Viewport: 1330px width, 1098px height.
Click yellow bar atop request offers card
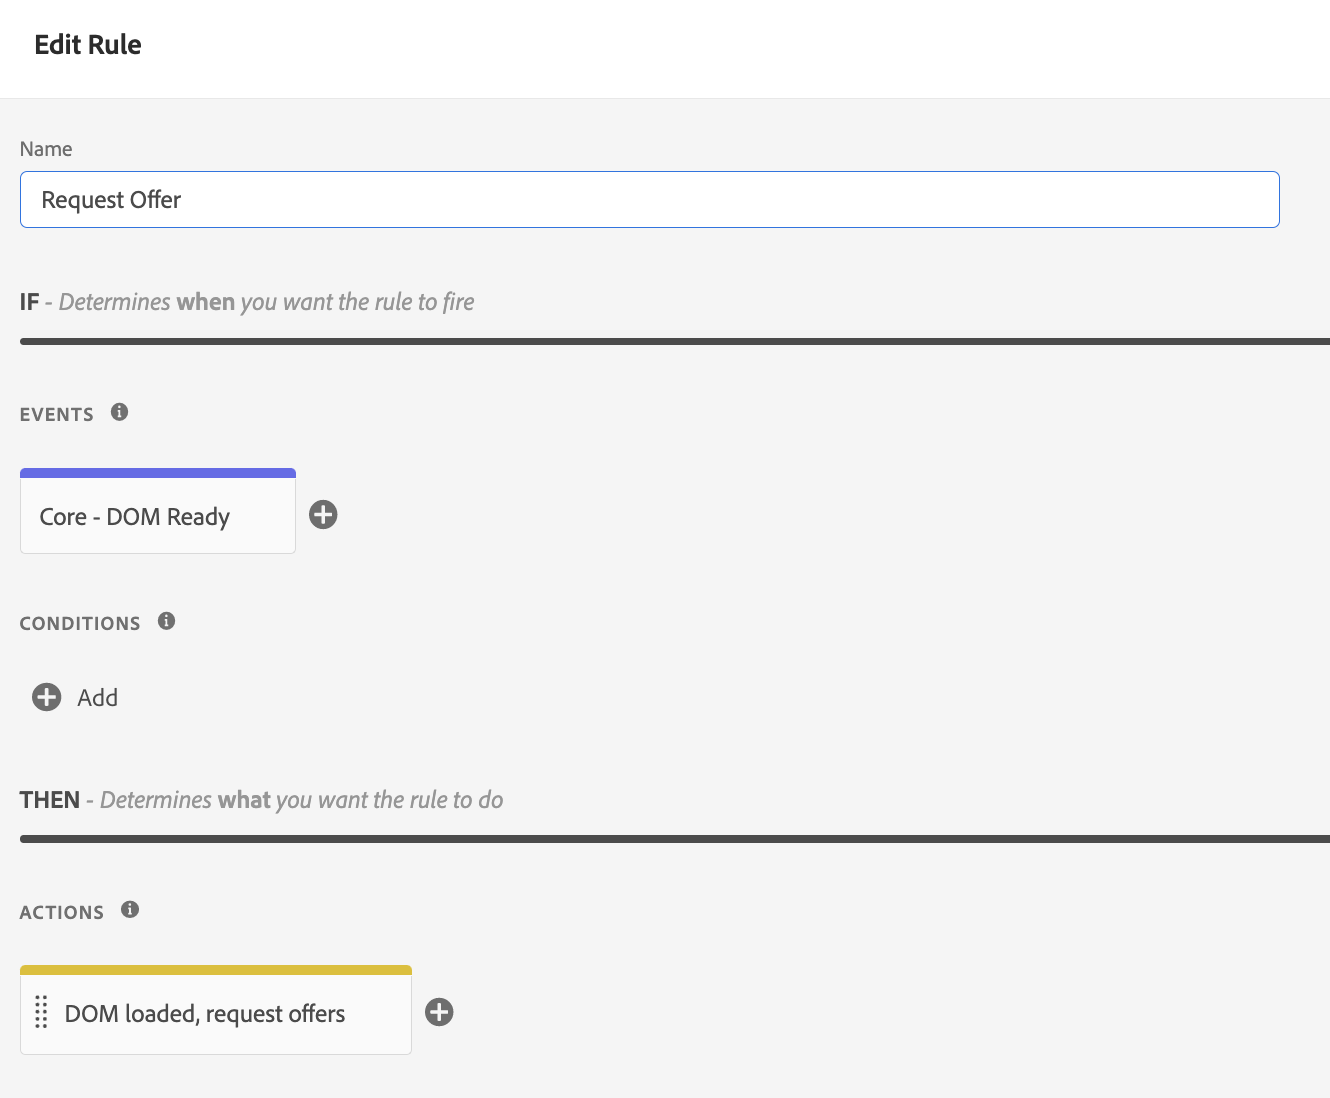click(x=216, y=970)
